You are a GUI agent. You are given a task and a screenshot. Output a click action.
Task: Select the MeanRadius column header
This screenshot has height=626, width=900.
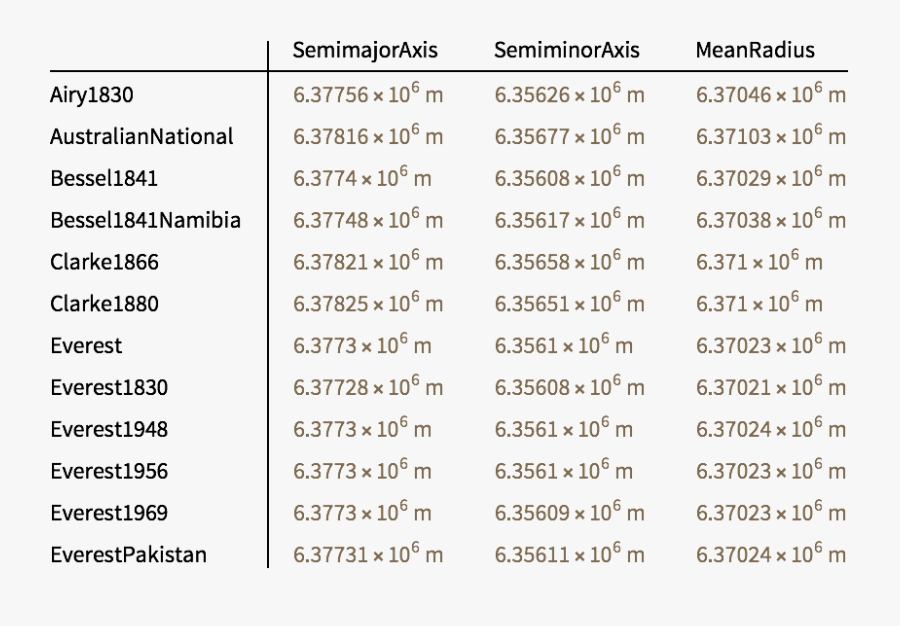[755, 50]
